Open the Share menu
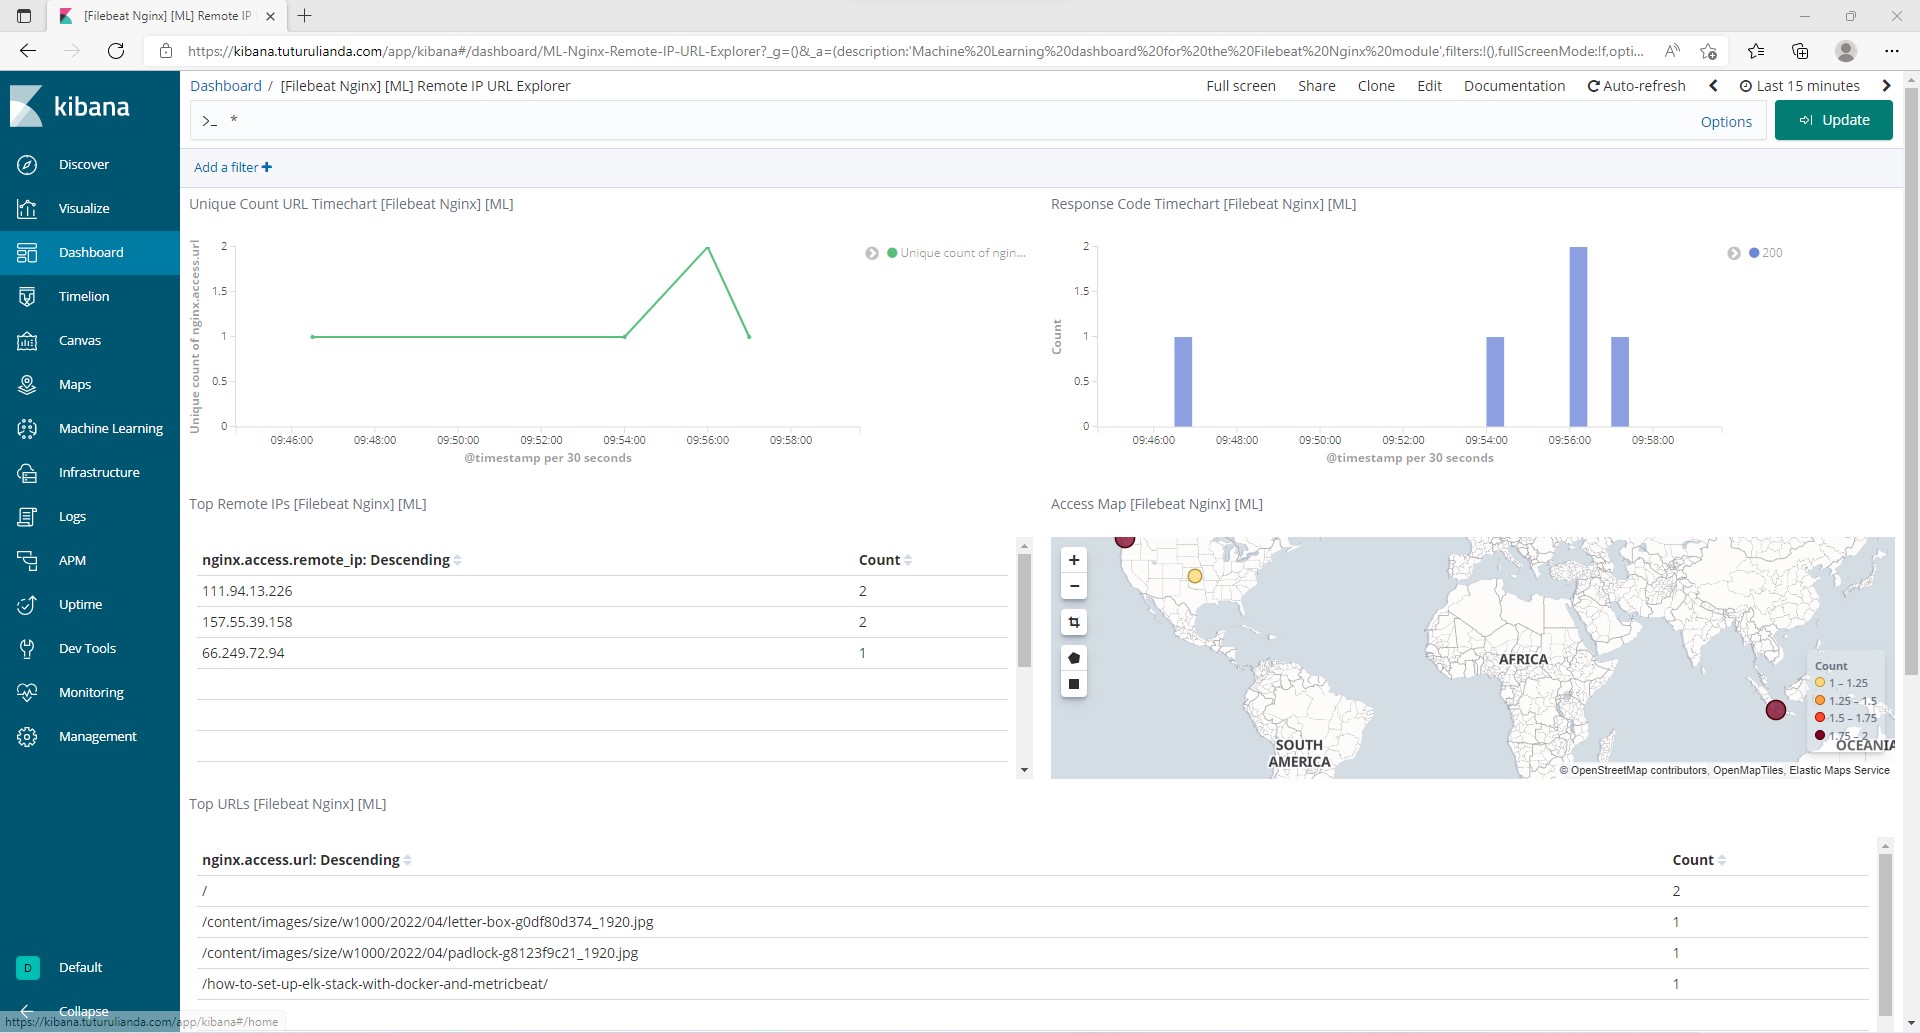Screen dimensions: 1920x1033 click(1316, 86)
